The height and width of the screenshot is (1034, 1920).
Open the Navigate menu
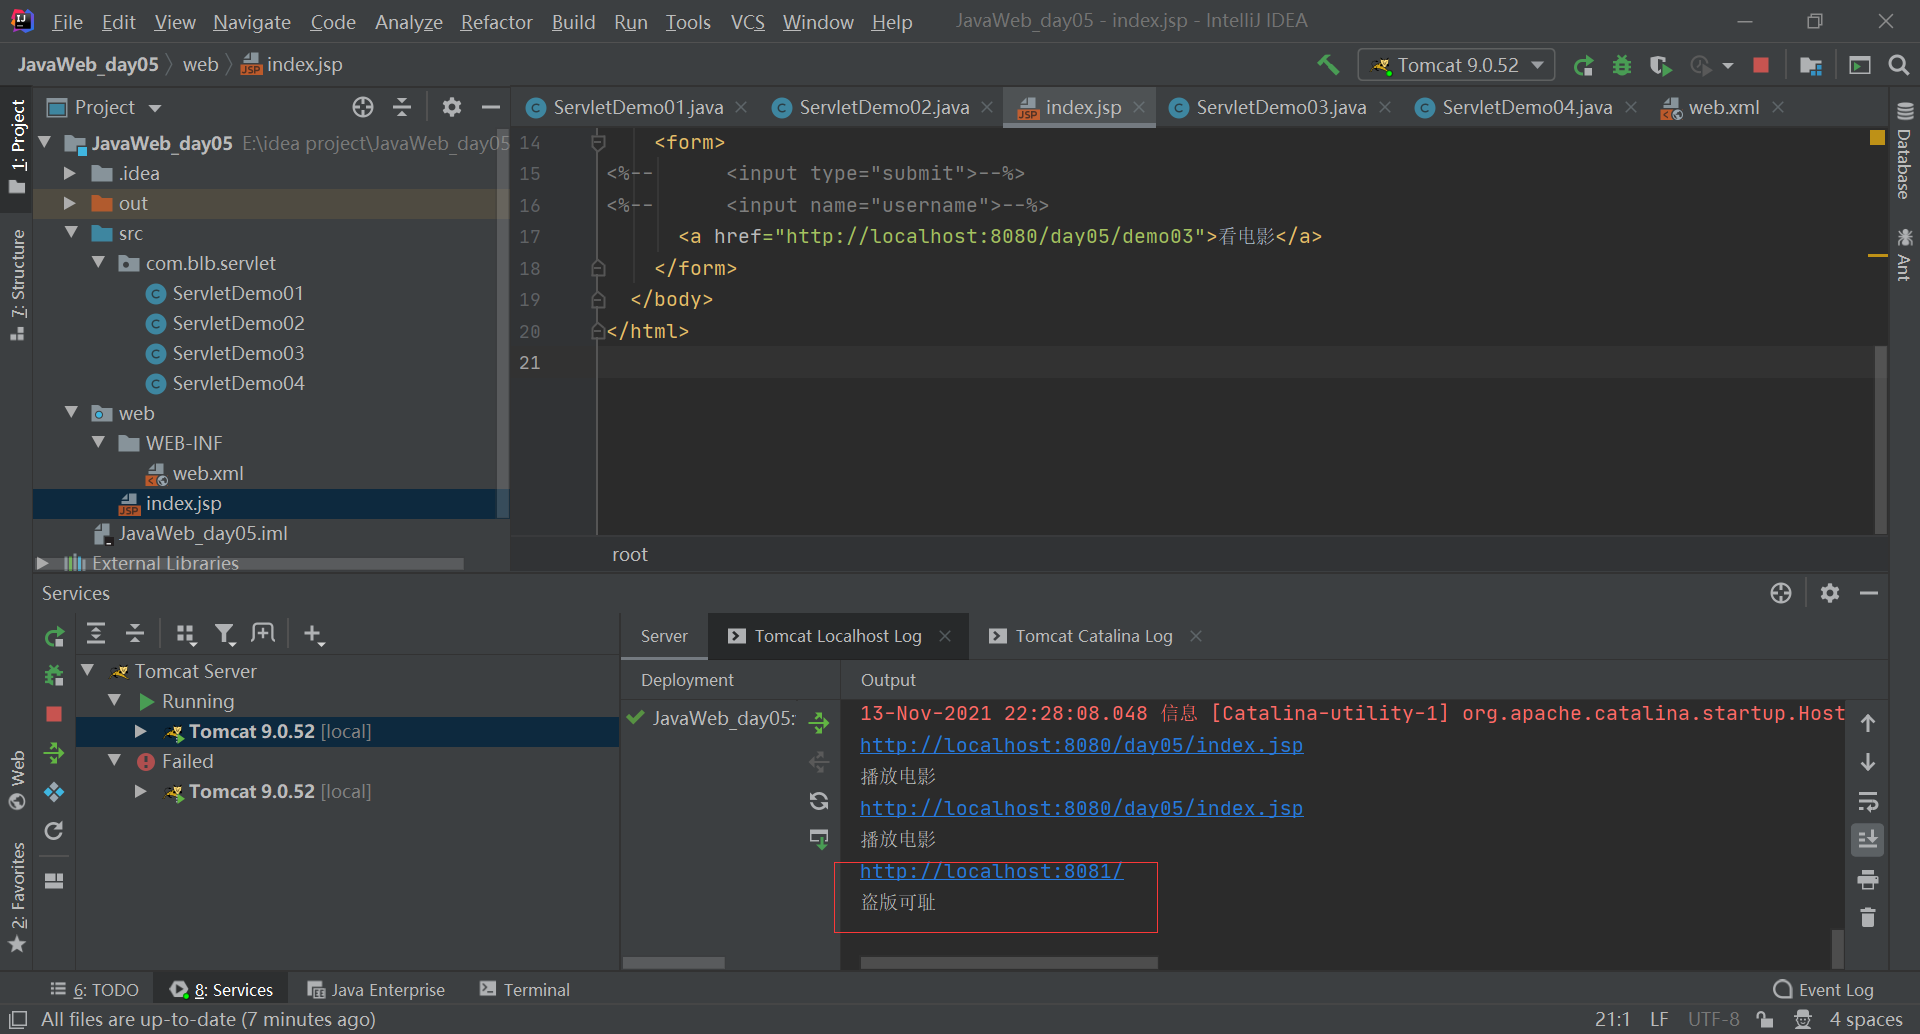click(x=252, y=22)
